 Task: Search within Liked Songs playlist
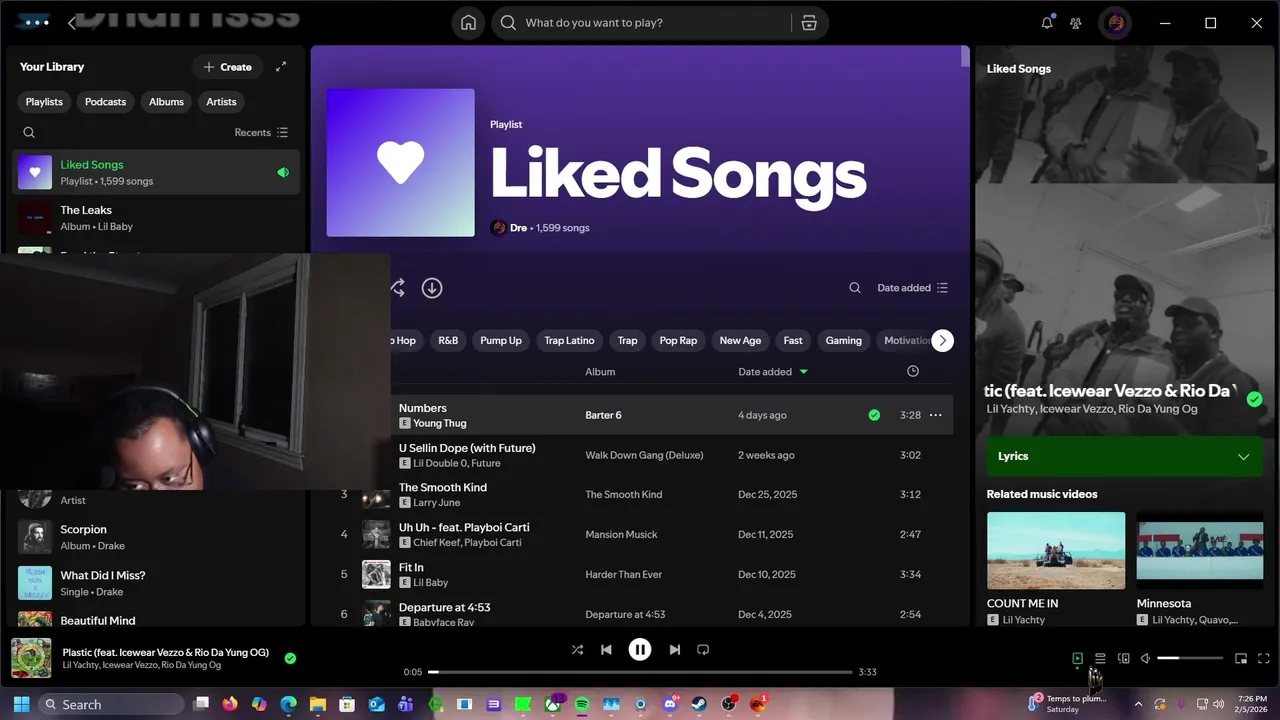855,288
